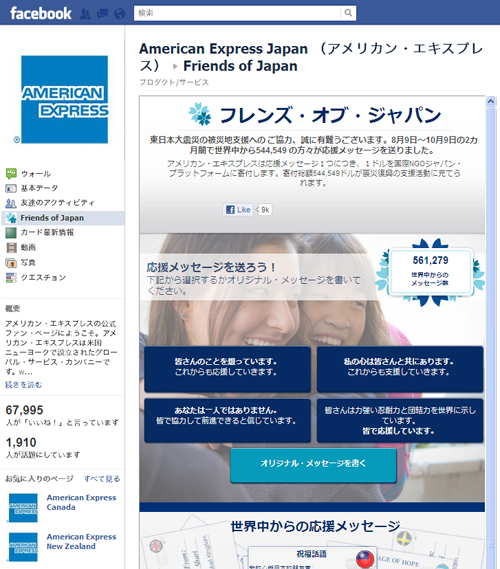Viewport: 500px width, 569px height.
Task: Click the 写真 photo icon
Action: tap(11, 263)
